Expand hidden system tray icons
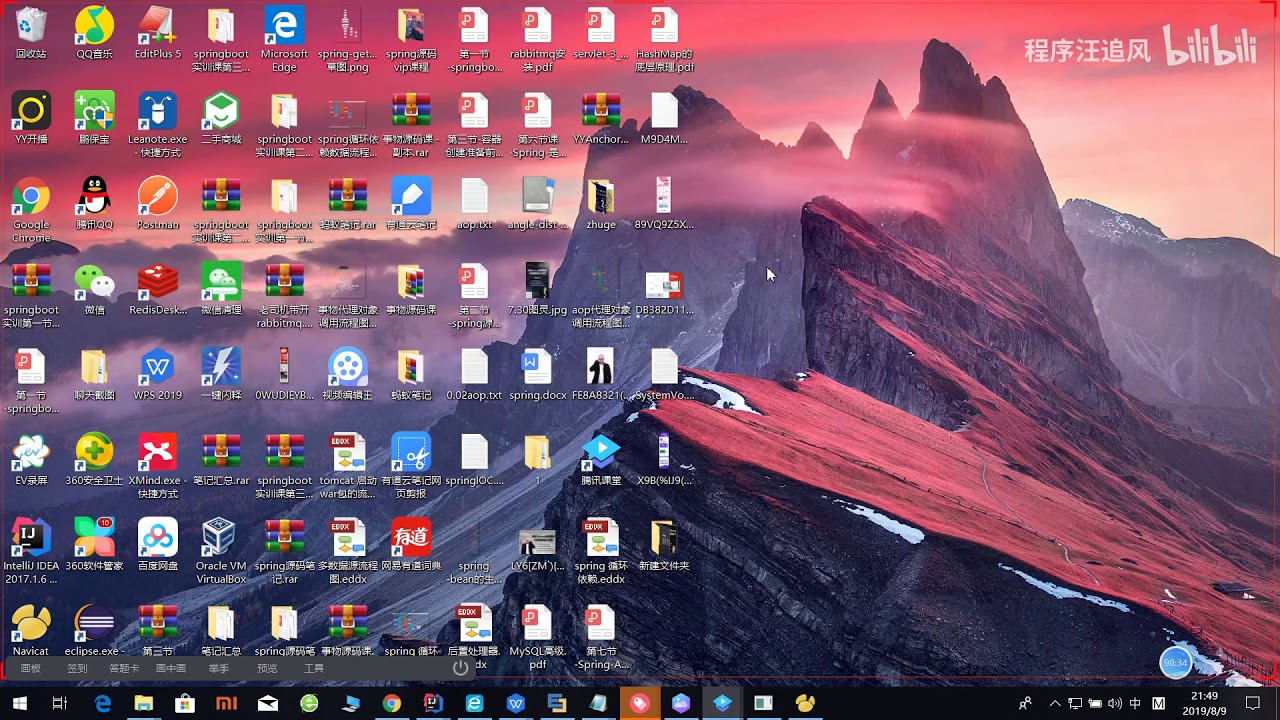The height and width of the screenshot is (720, 1280). pos(1054,704)
